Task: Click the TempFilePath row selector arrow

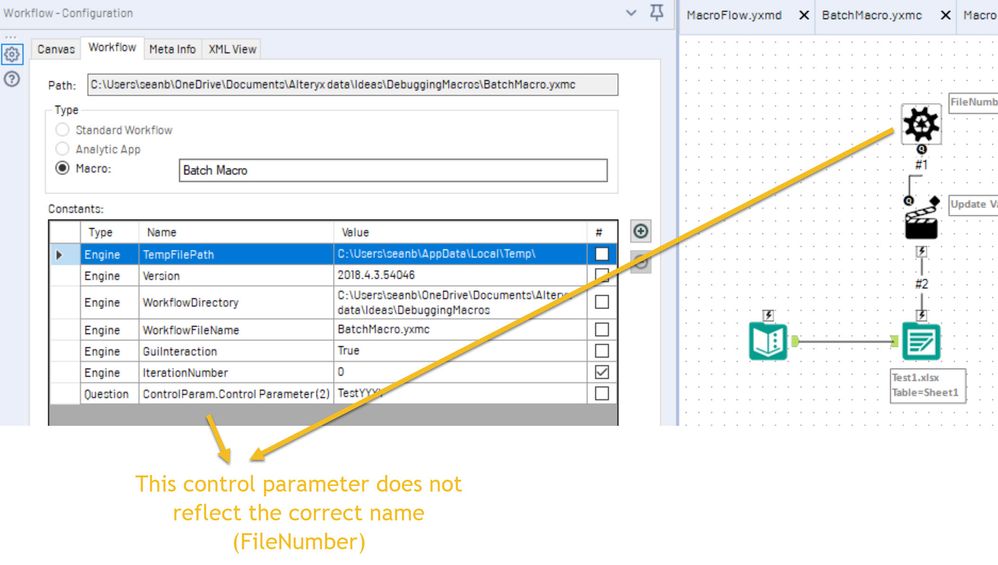Action: 59,255
